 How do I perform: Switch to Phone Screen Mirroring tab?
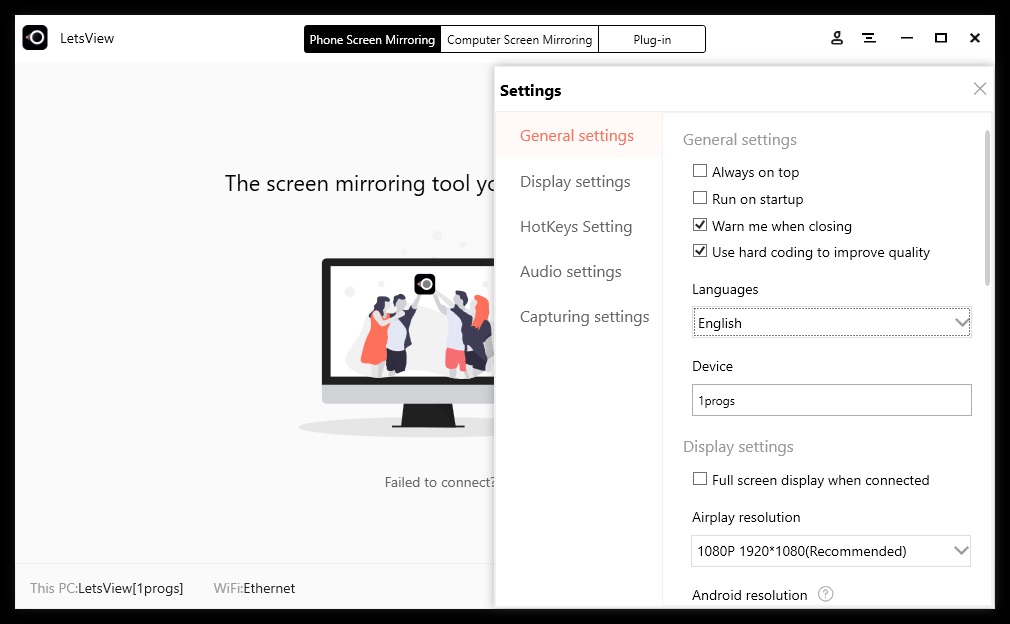(372, 39)
